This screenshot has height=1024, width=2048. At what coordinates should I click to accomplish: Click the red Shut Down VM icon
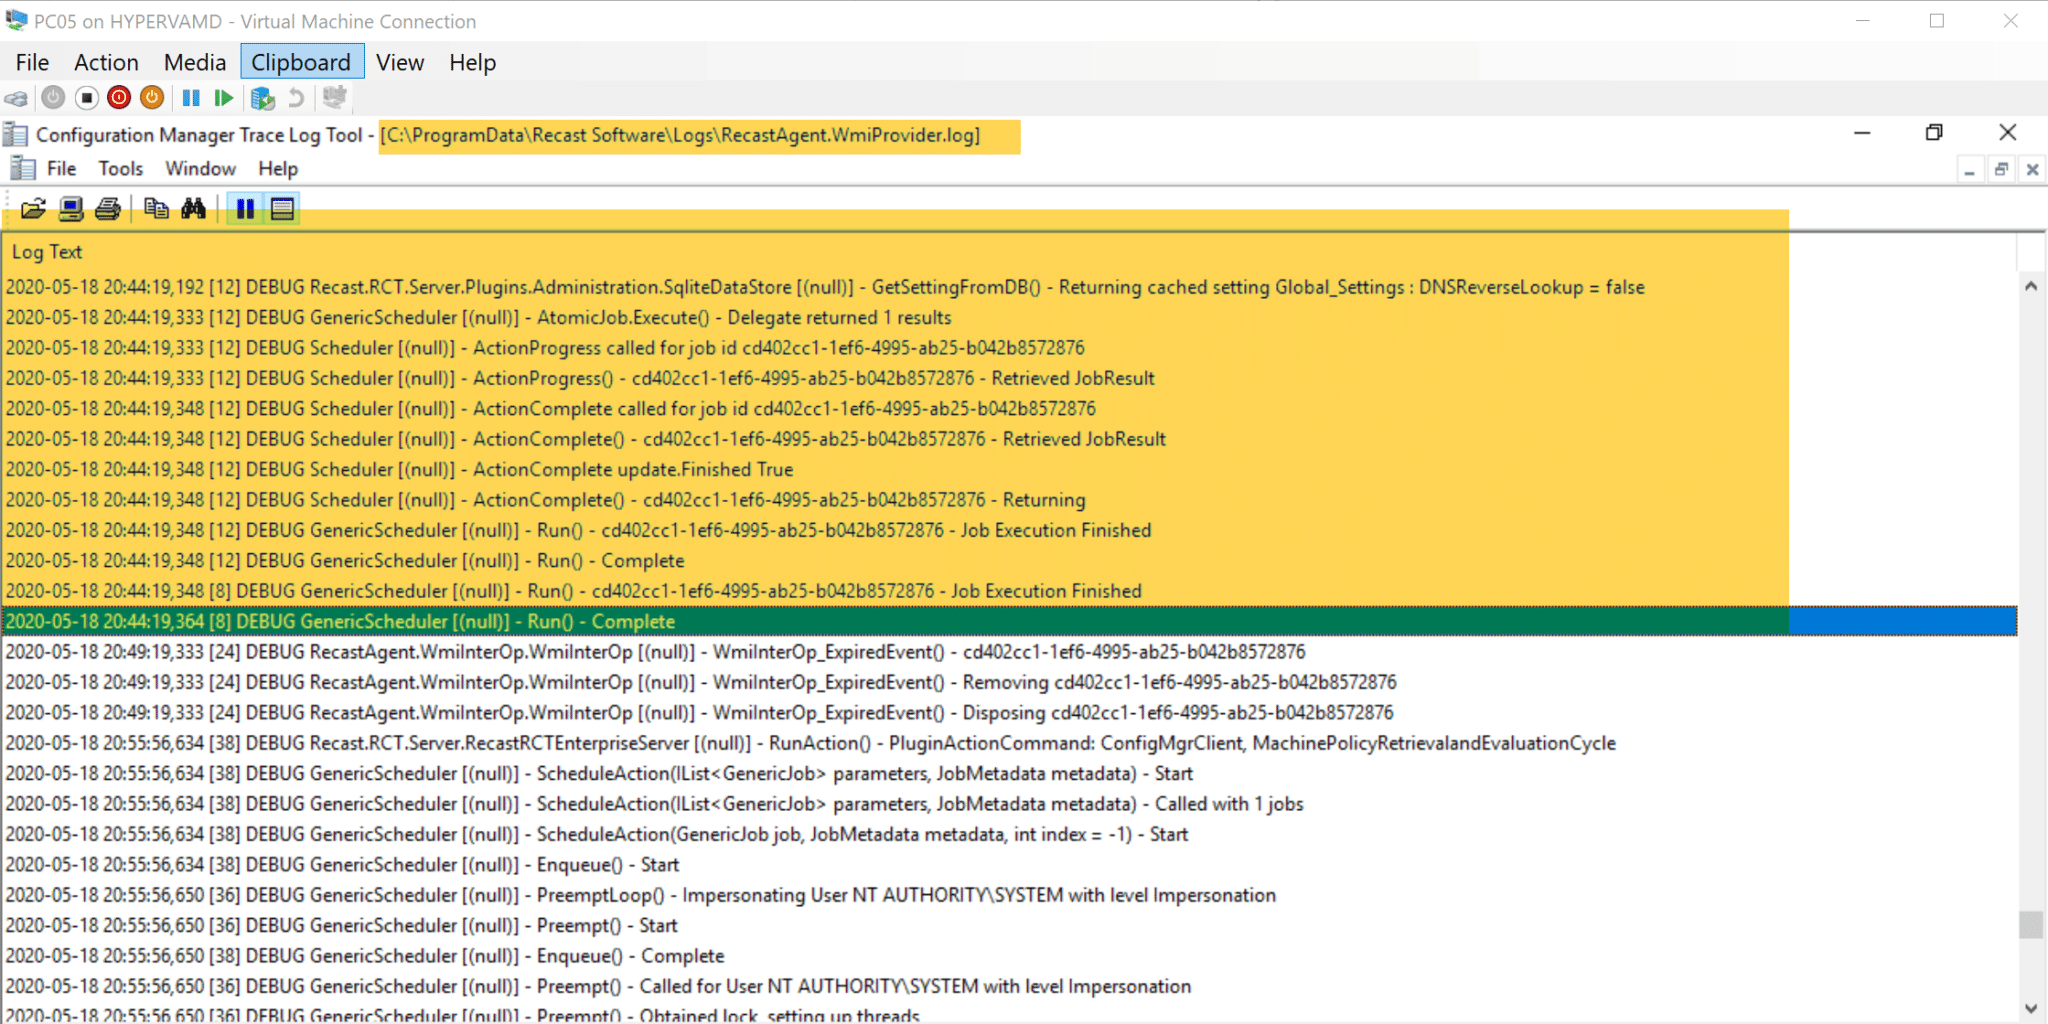(119, 98)
